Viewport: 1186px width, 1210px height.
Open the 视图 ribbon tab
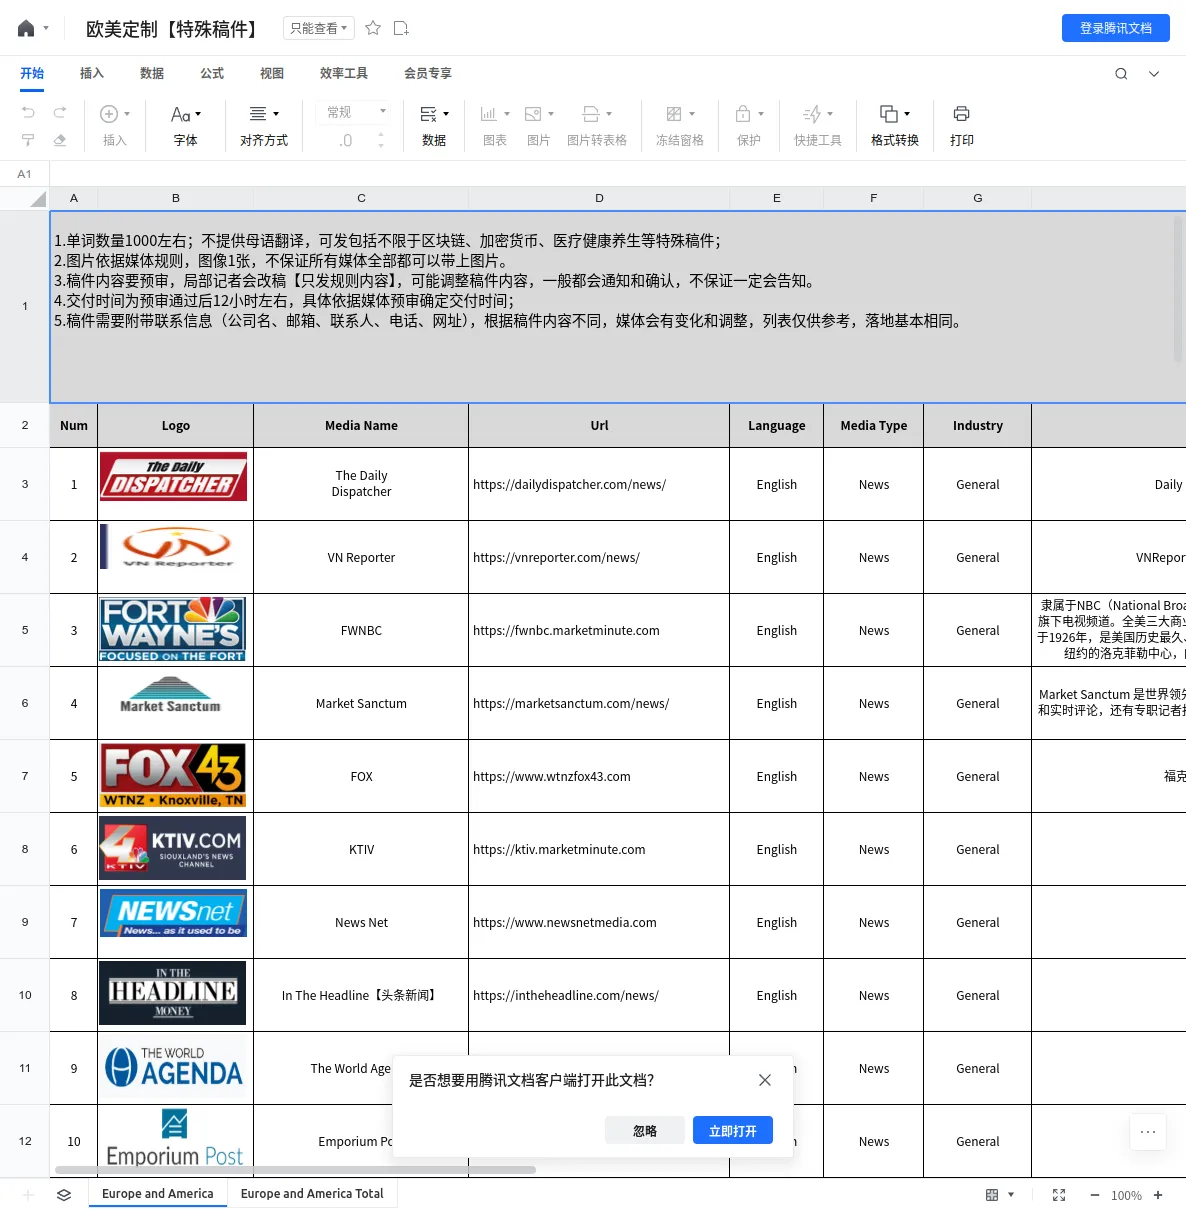coord(272,73)
